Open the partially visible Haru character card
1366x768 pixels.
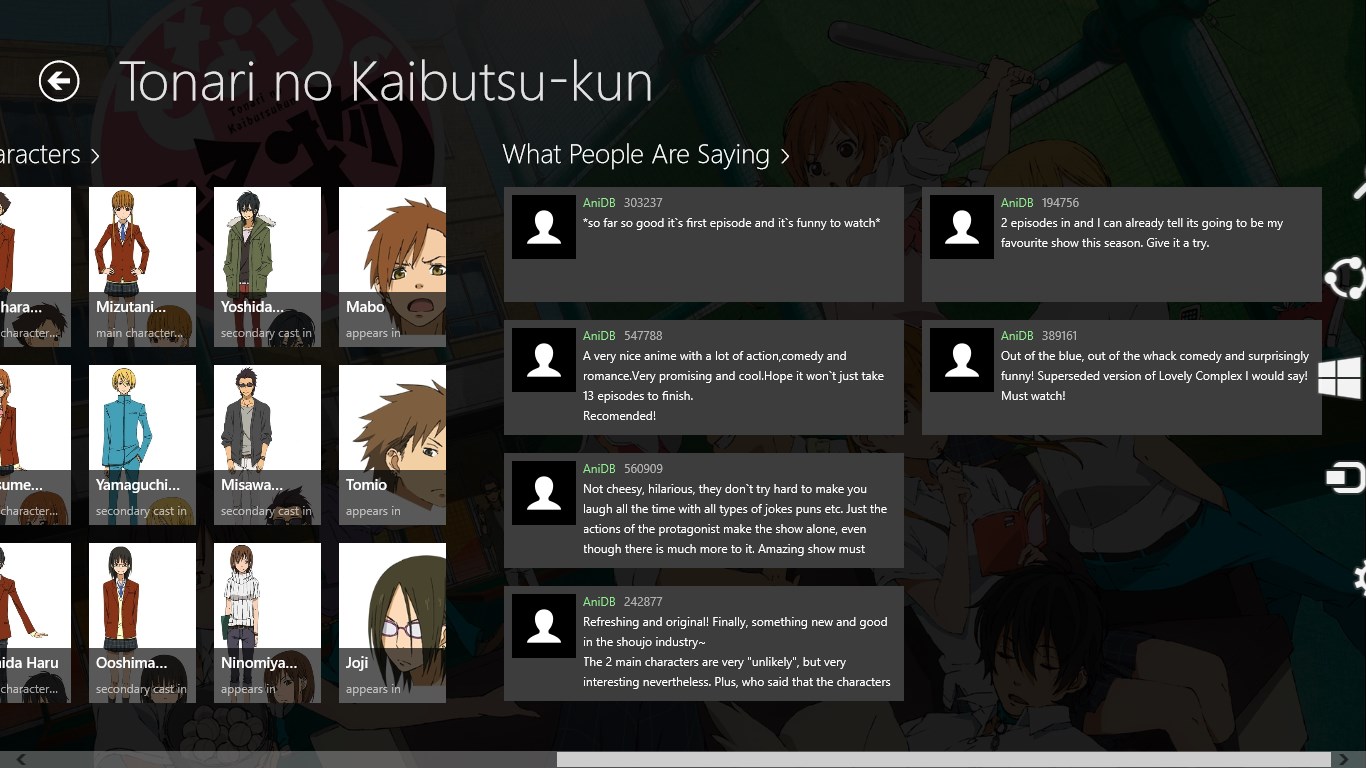(35, 623)
